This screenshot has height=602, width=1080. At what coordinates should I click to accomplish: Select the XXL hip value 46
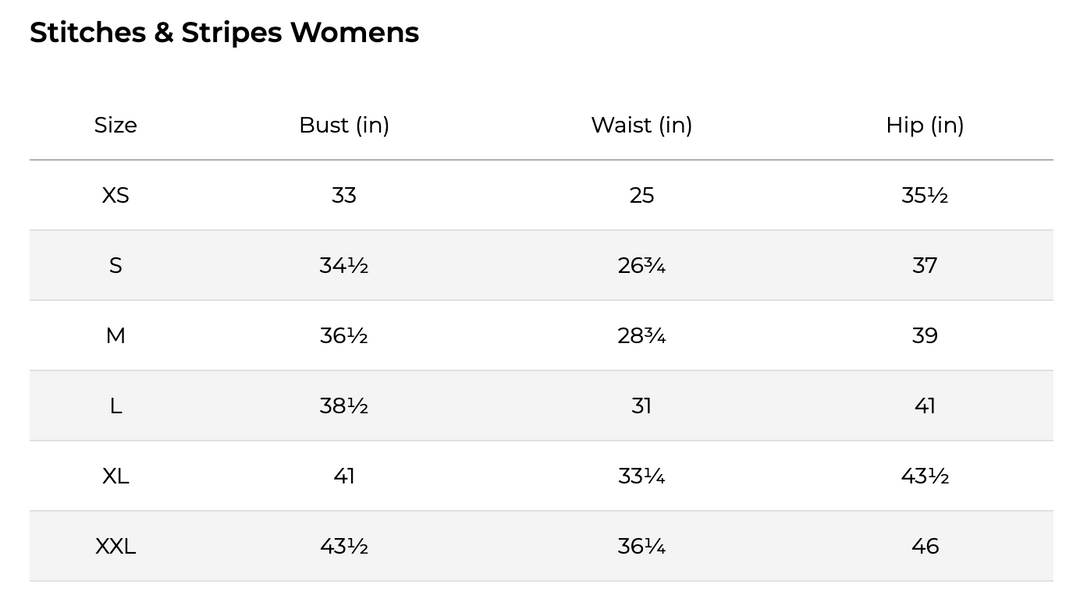pyautogui.click(x=924, y=546)
